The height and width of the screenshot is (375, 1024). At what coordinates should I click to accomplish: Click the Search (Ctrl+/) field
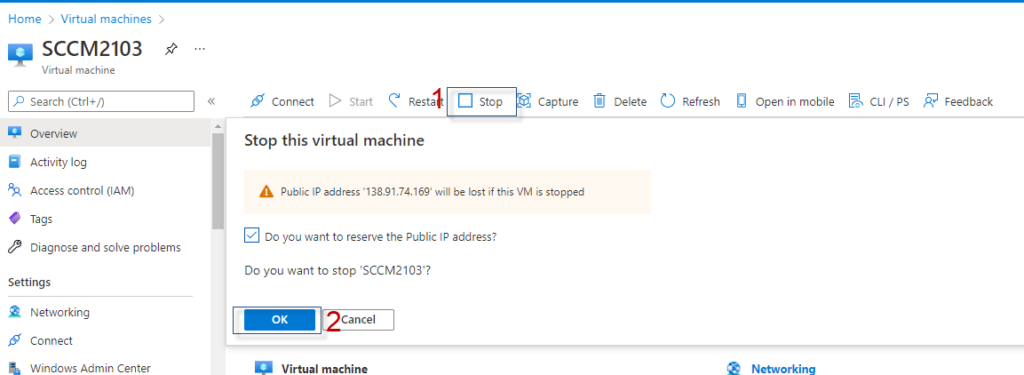click(x=101, y=101)
